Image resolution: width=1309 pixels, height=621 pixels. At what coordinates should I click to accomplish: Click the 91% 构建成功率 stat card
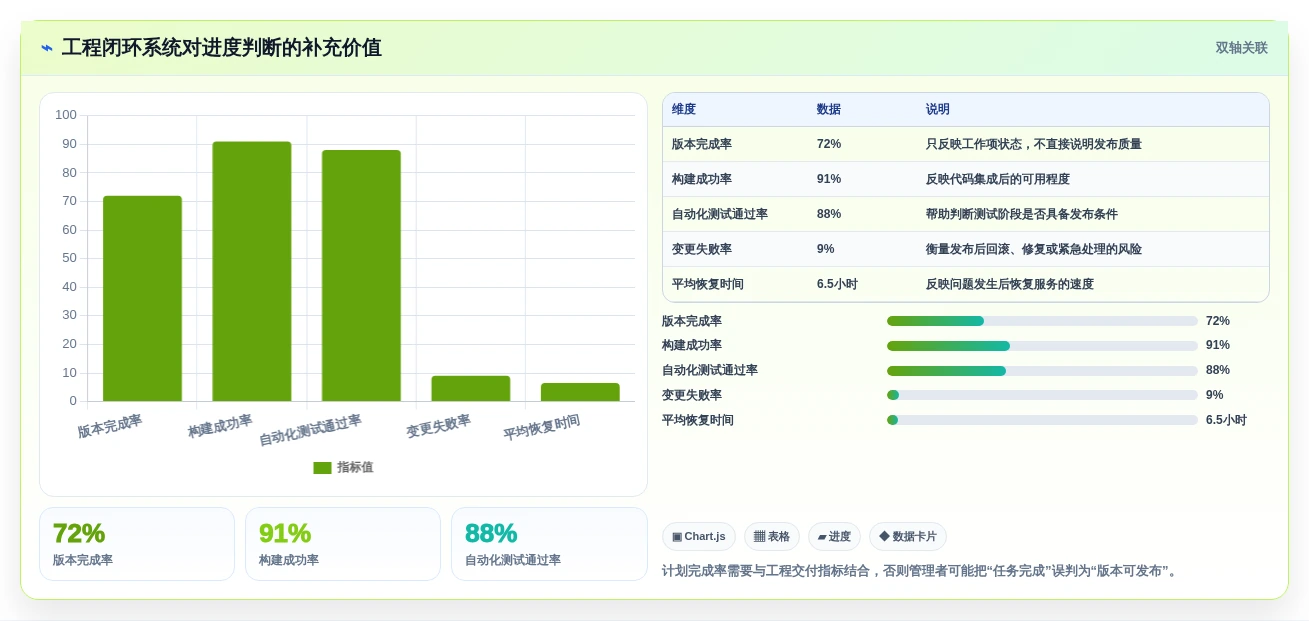[x=343, y=544]
